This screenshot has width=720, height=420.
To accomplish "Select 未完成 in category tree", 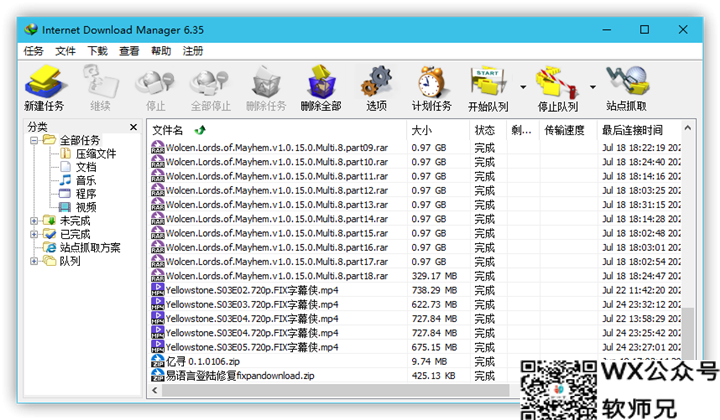I will click(75, 221).
